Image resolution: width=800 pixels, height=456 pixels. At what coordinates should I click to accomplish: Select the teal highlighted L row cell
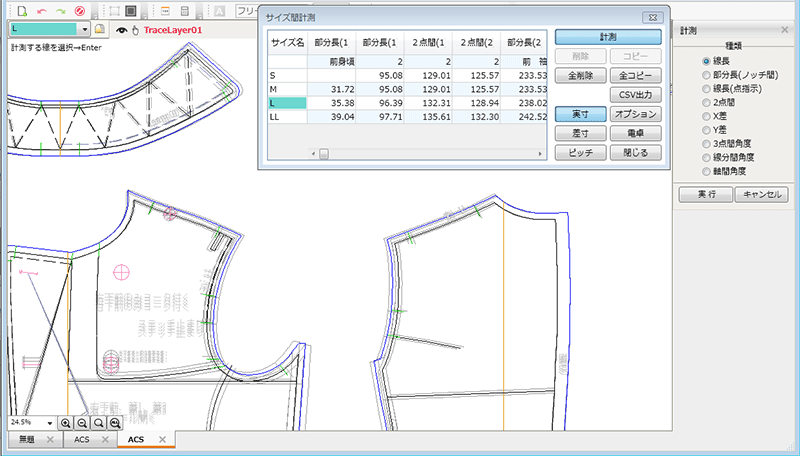(287, 103)
